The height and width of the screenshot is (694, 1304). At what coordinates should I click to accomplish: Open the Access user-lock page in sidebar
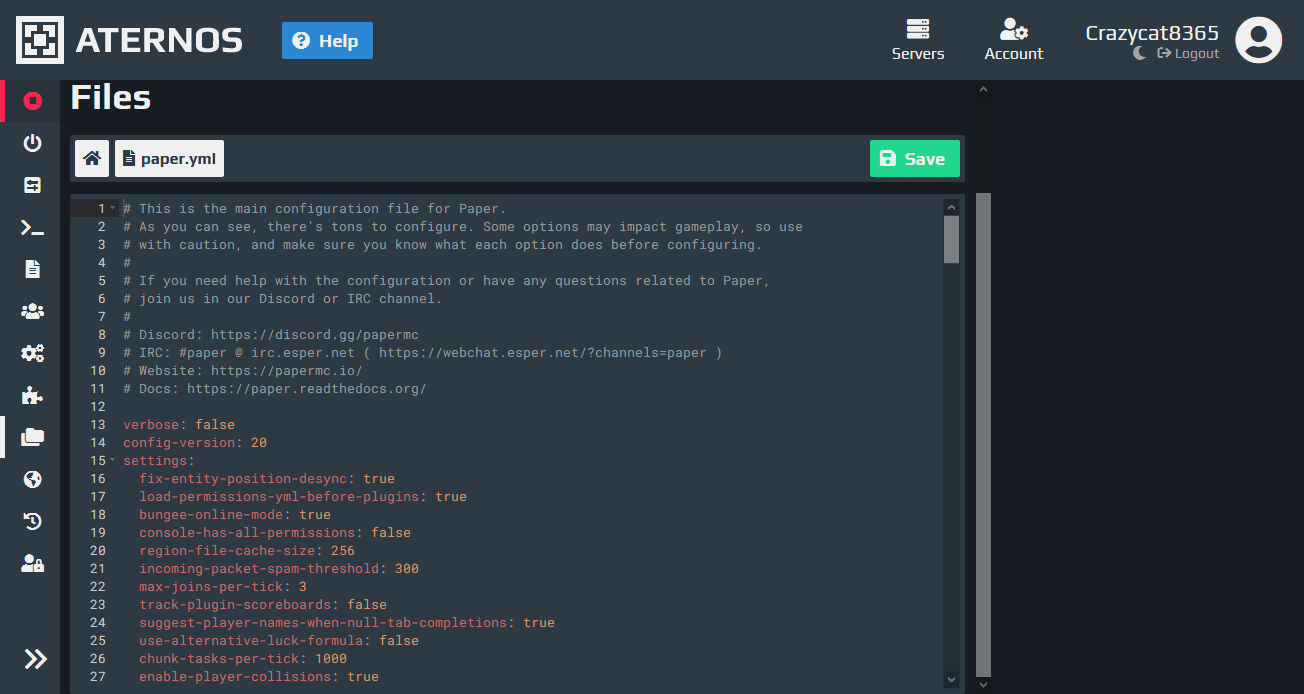click(x=32, y=563)
